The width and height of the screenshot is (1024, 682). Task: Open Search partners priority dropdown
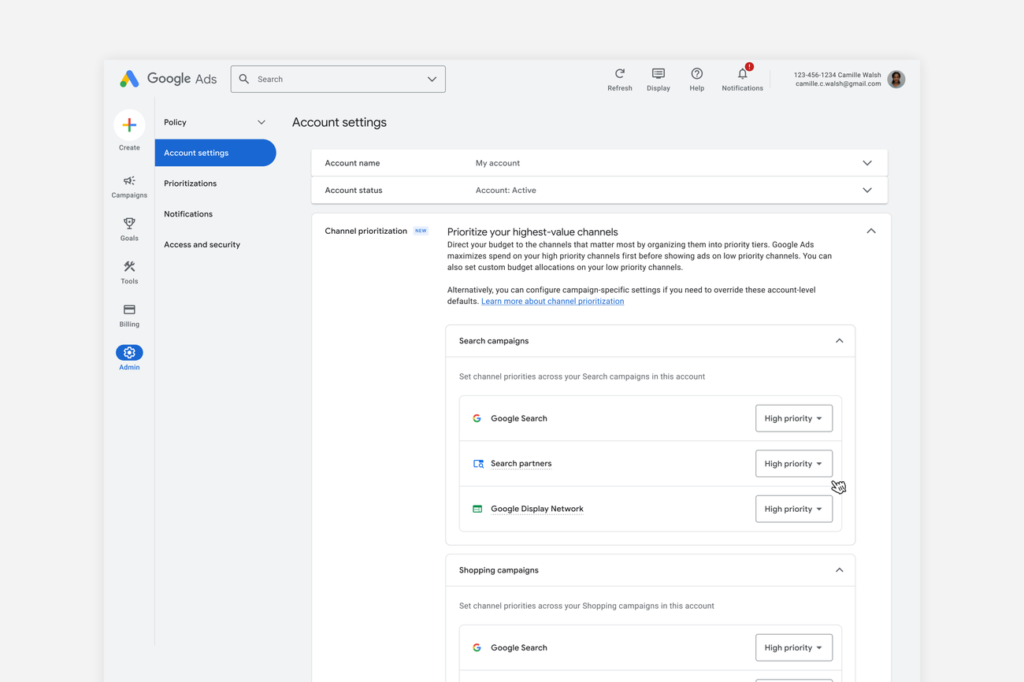pyautogui.click(x=793, y=463)
